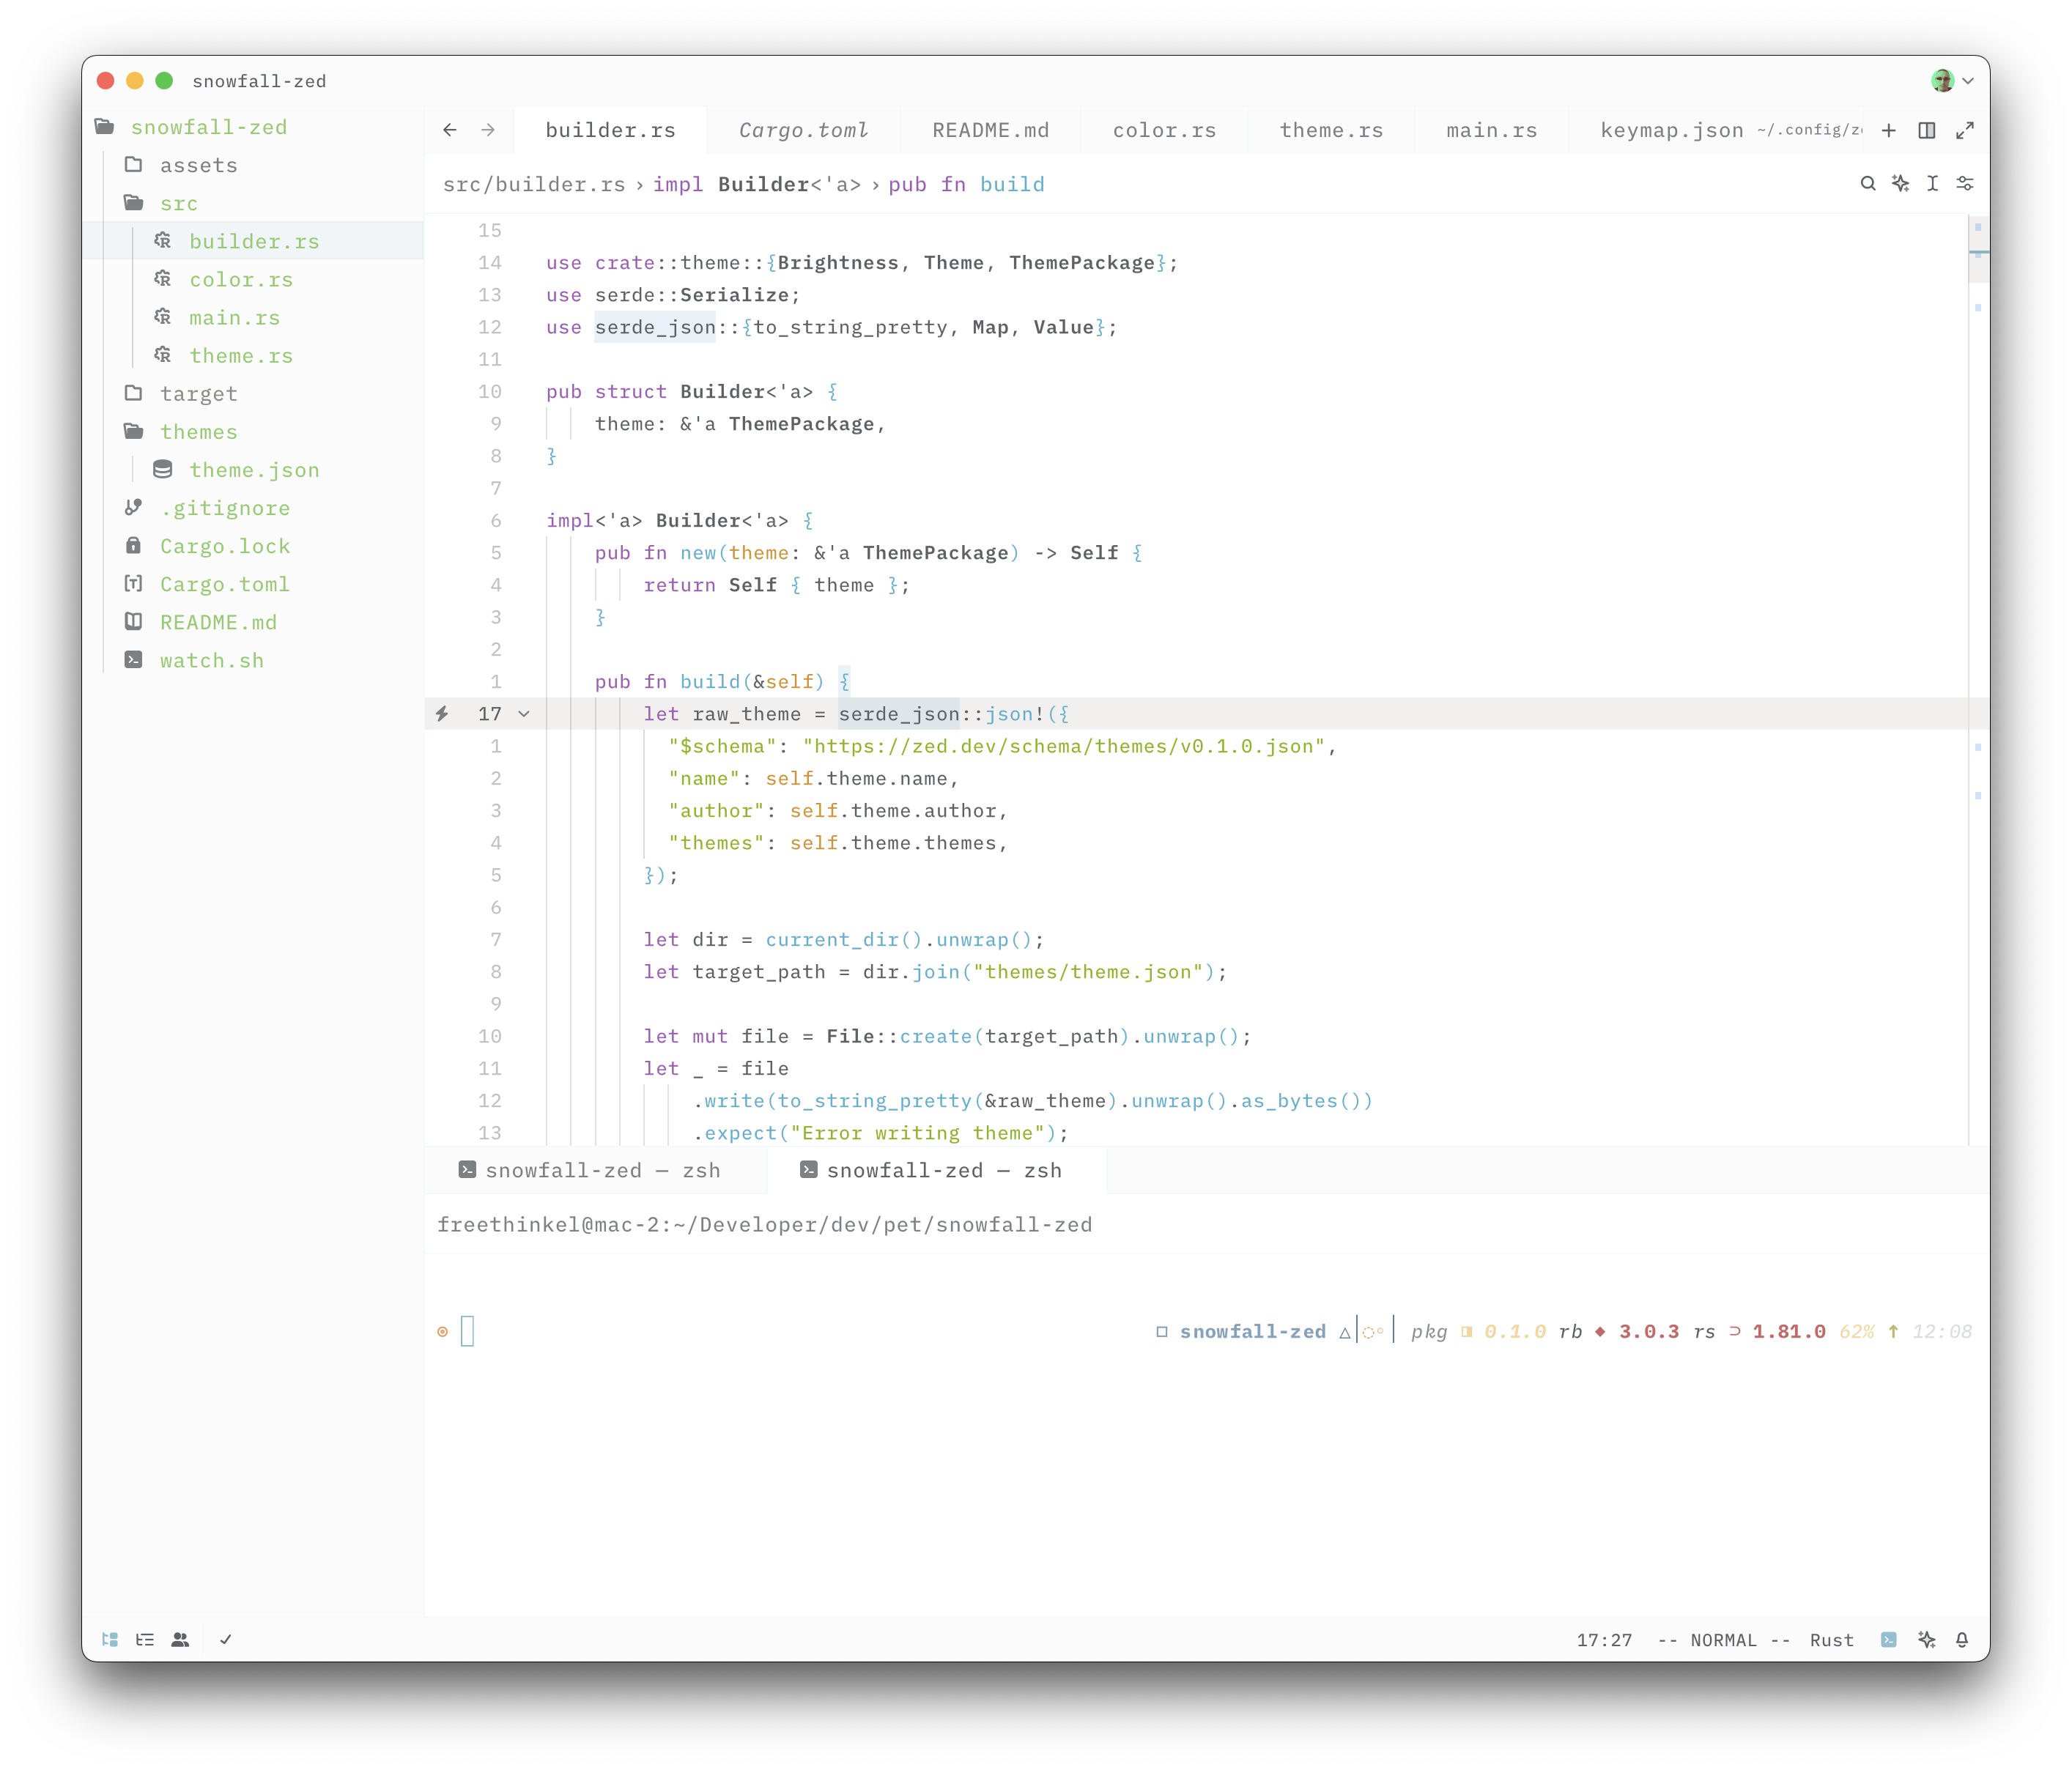Launch inline assist sparkle in editor toolbar

click(x=1900, y=184)
